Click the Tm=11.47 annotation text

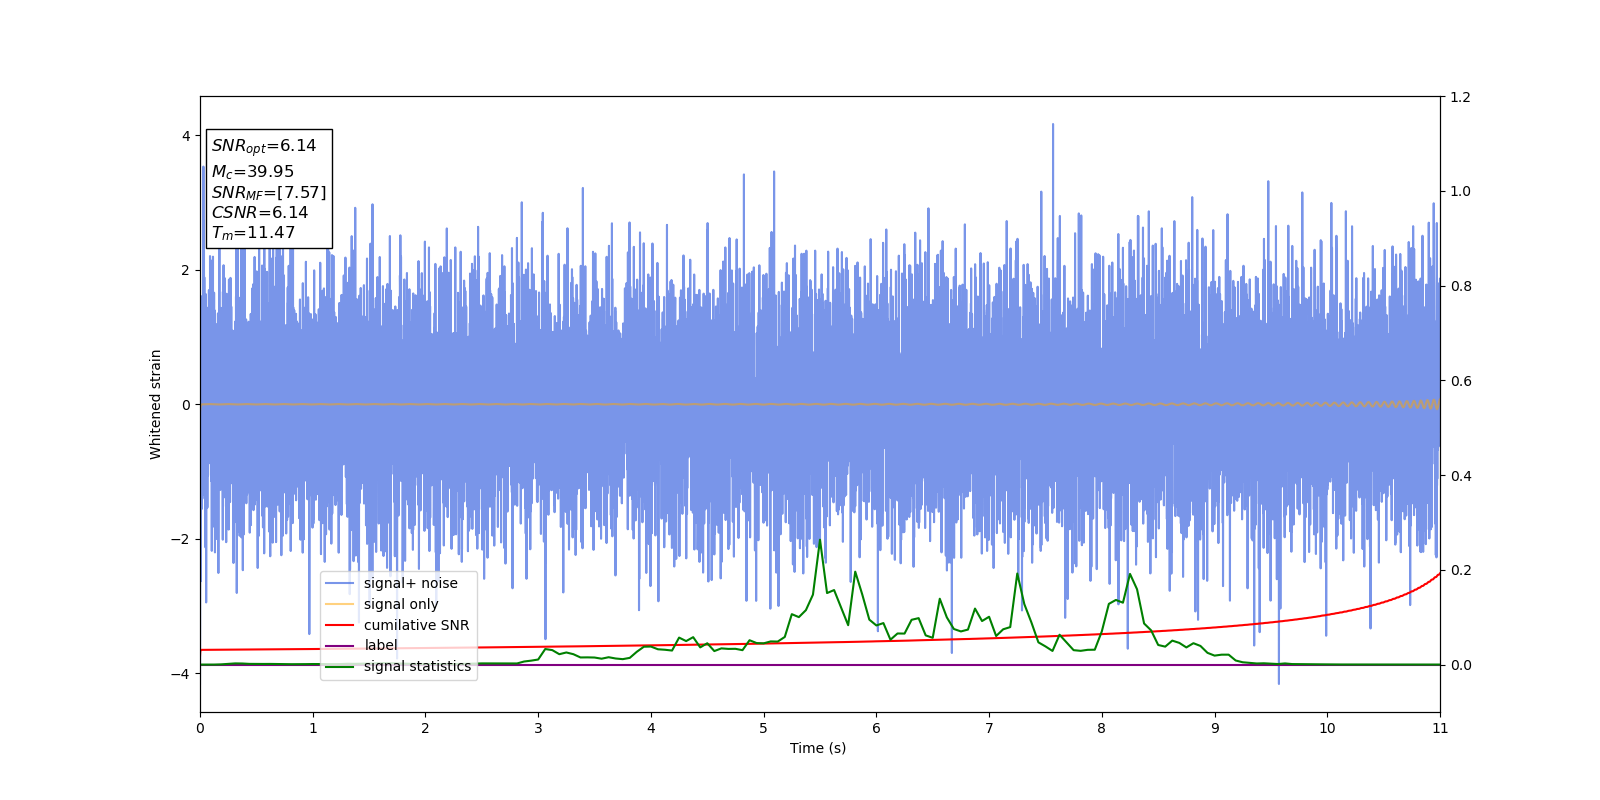(253, 233)
